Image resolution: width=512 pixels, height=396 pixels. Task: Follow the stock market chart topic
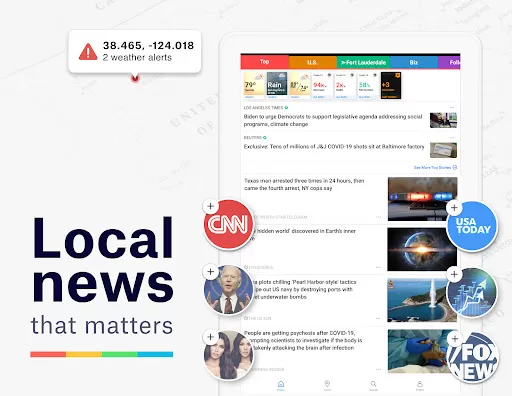point(454,274)
